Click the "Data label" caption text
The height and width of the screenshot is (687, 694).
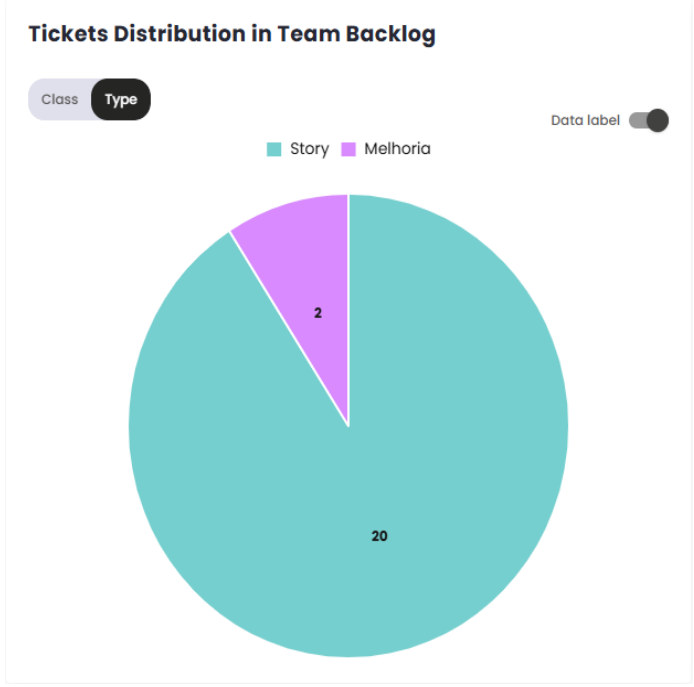click(x=585, y=121)
